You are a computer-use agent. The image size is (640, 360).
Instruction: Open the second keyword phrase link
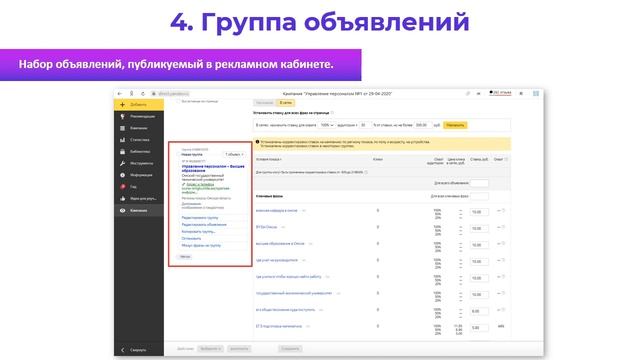pyautogui.click(x=266, y=227)
